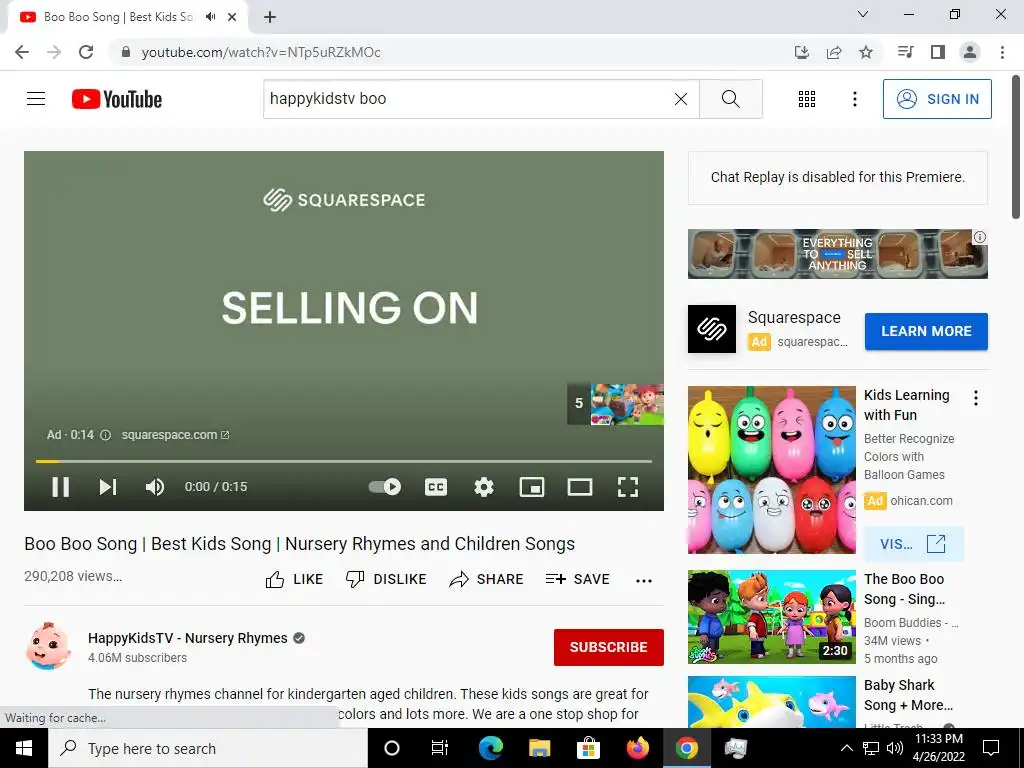The height and width of the screenshot is (768, 1024).
Task: Click the magnifier search button
Action: pyautogui.click(x=731, y=99)
